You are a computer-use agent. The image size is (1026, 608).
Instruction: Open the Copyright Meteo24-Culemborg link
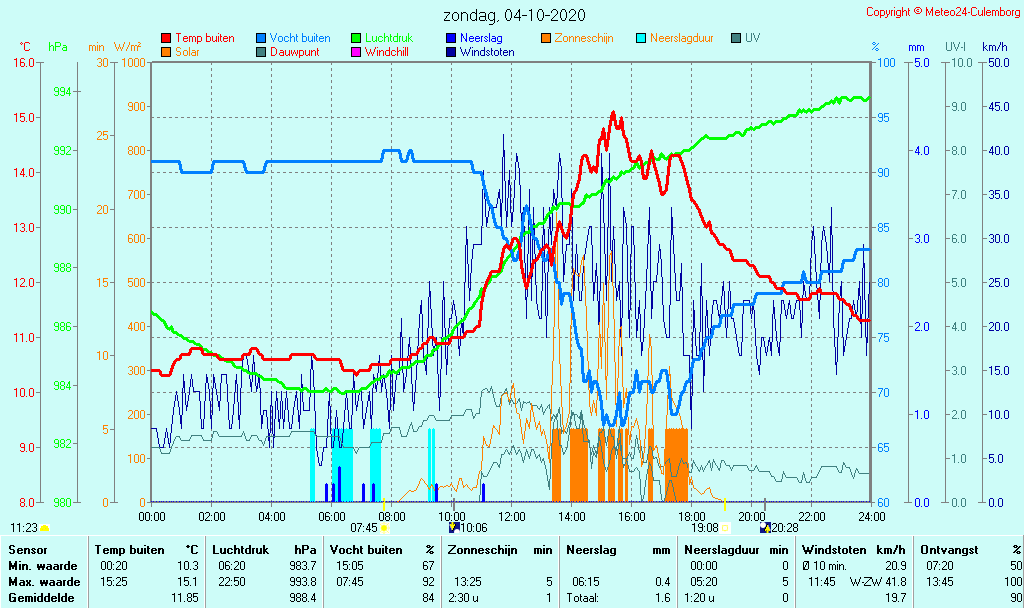(942, 12)
